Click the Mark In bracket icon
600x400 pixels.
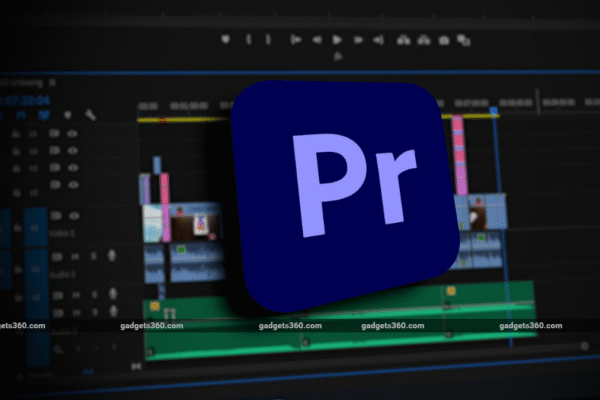pyautogui.click(x=249, y=39)
